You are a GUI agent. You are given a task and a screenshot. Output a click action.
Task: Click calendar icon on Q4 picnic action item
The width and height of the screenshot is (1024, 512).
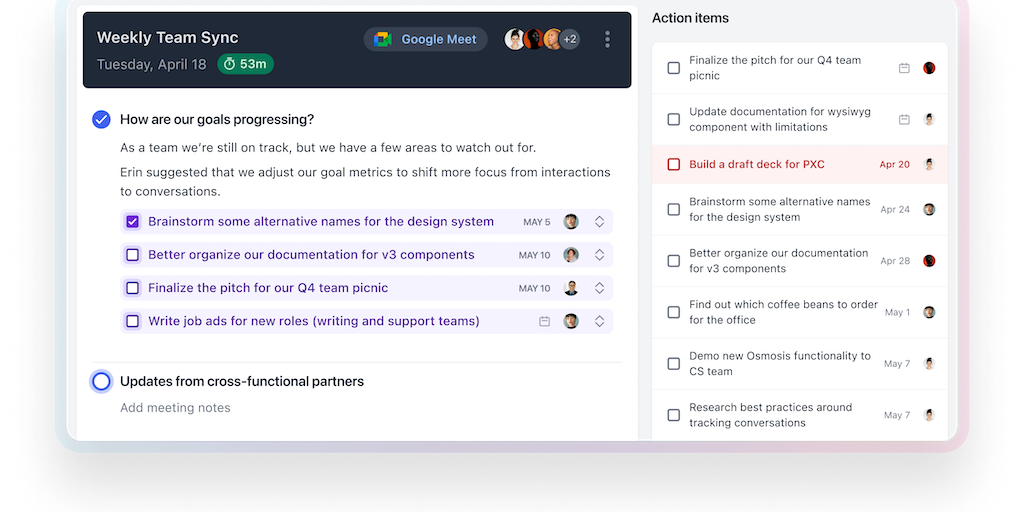point(904,68)
